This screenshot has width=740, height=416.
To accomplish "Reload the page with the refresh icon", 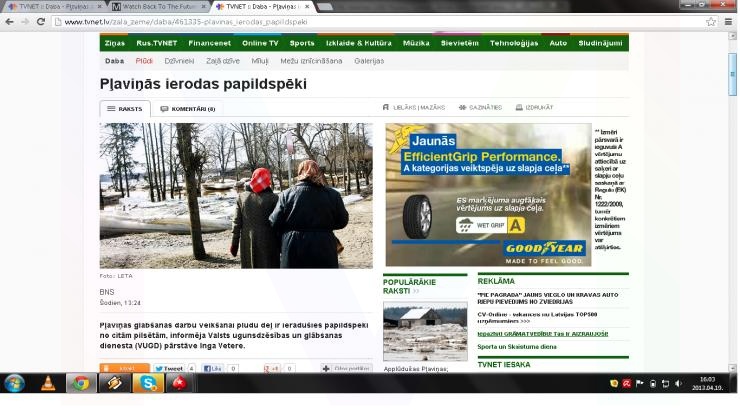I will click(x=42, y=21).
